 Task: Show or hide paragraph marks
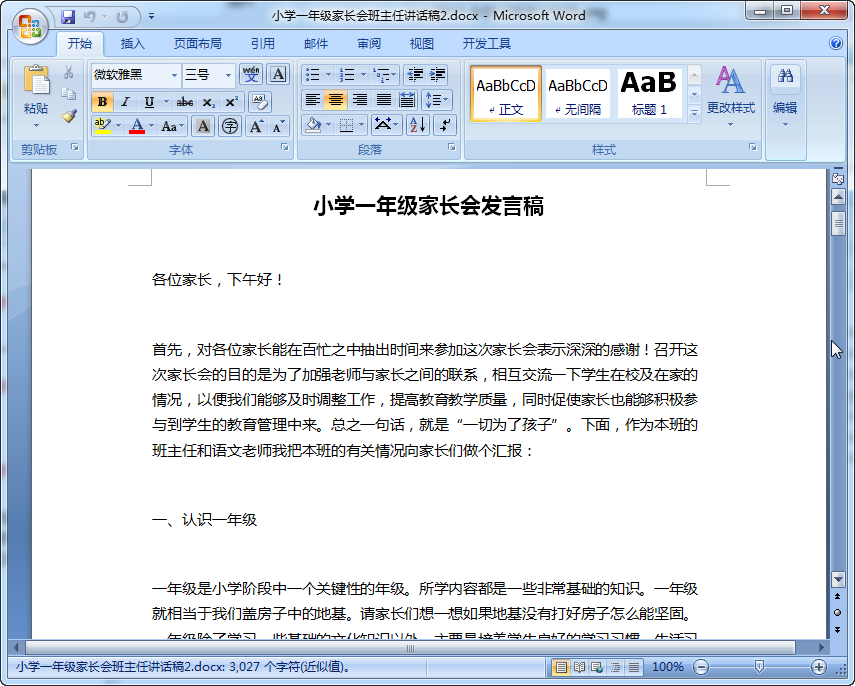tap(445, 125)
